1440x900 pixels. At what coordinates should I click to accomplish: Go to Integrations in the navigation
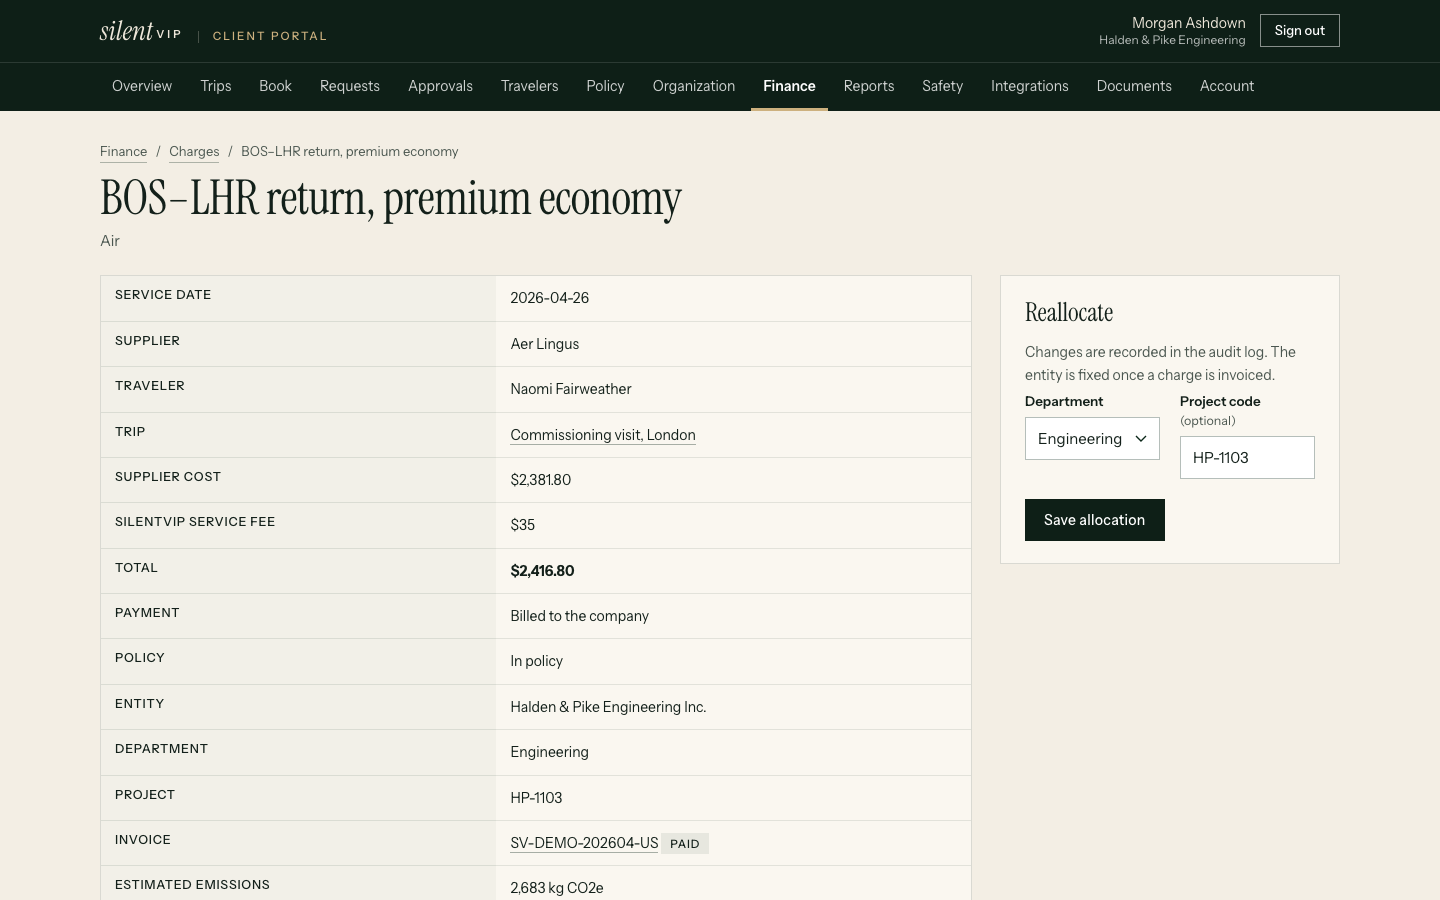pos(1030,86)
